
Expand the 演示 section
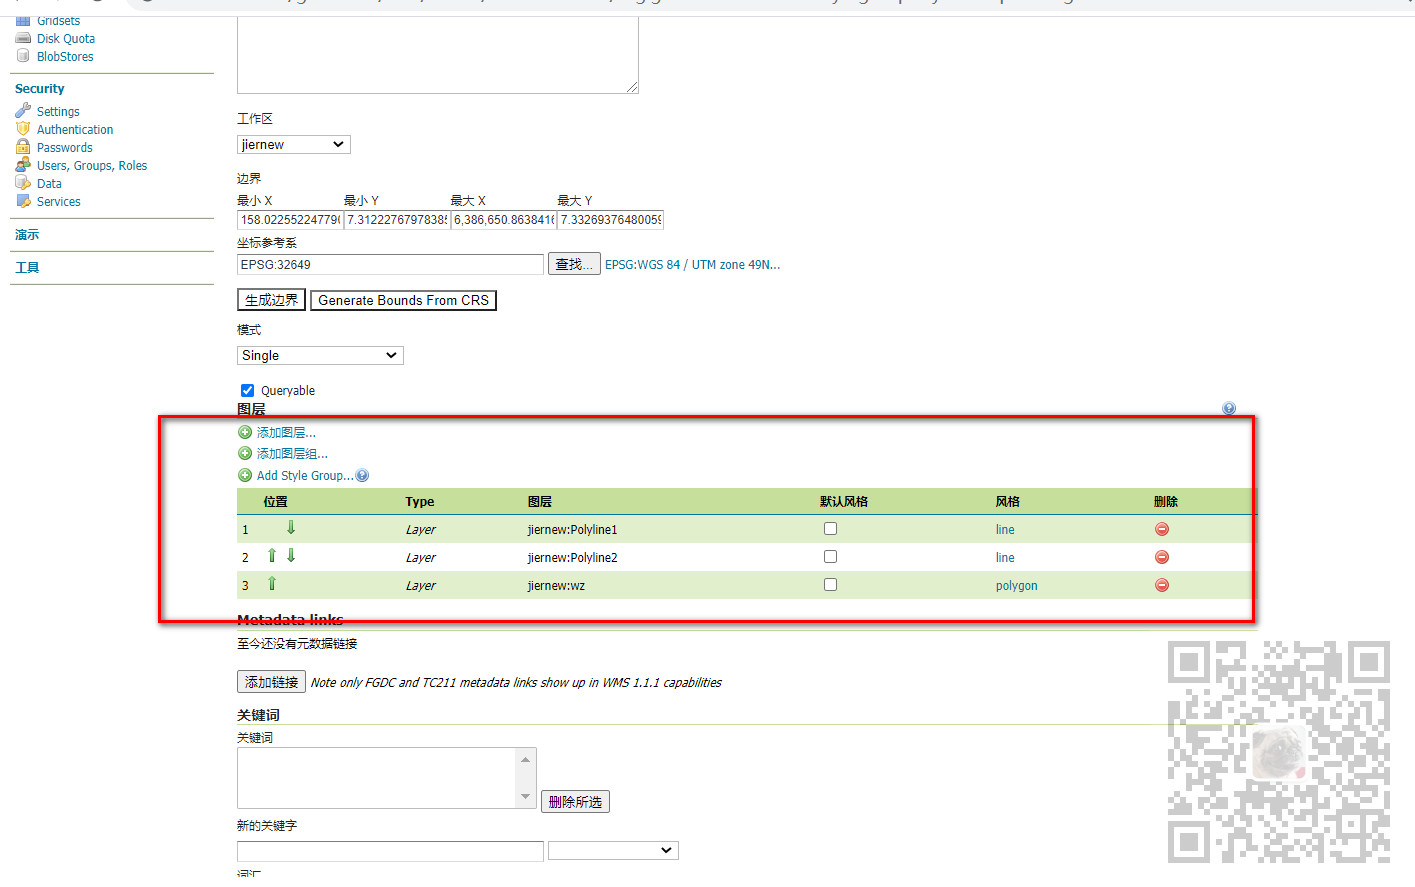[x=27, y=235]
